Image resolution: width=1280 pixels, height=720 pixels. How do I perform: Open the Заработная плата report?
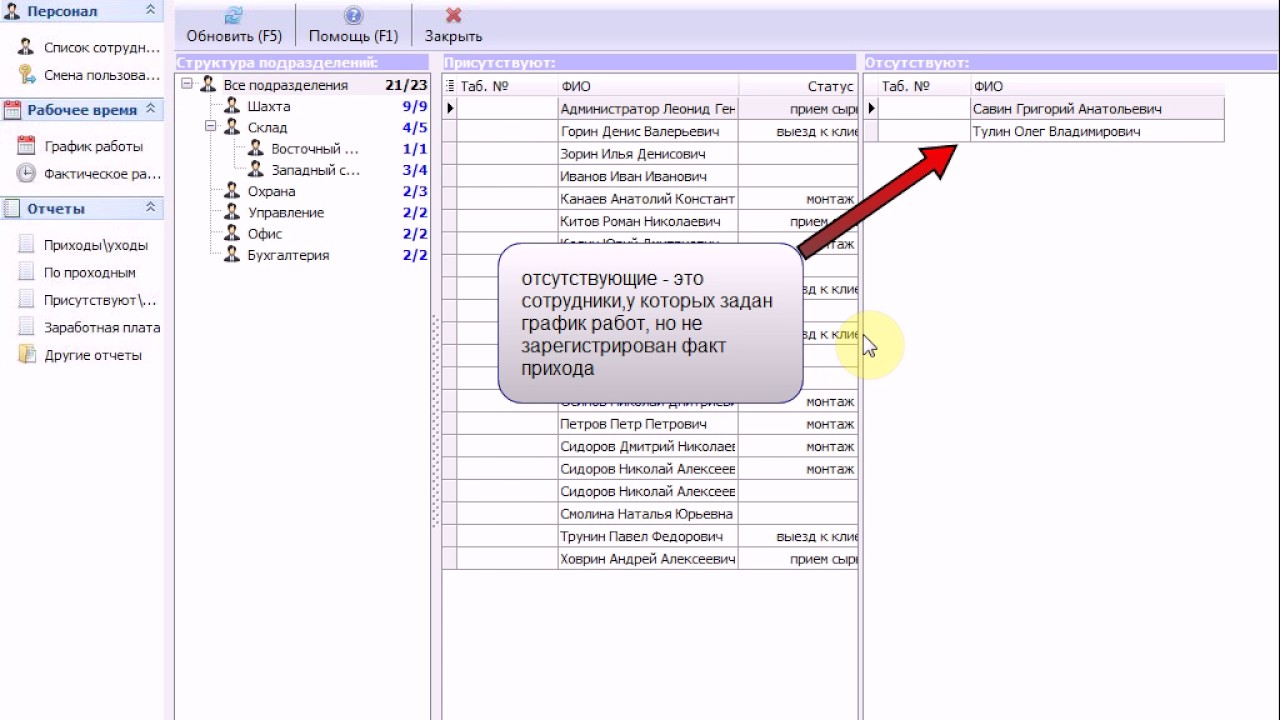(x=102, y=327)
